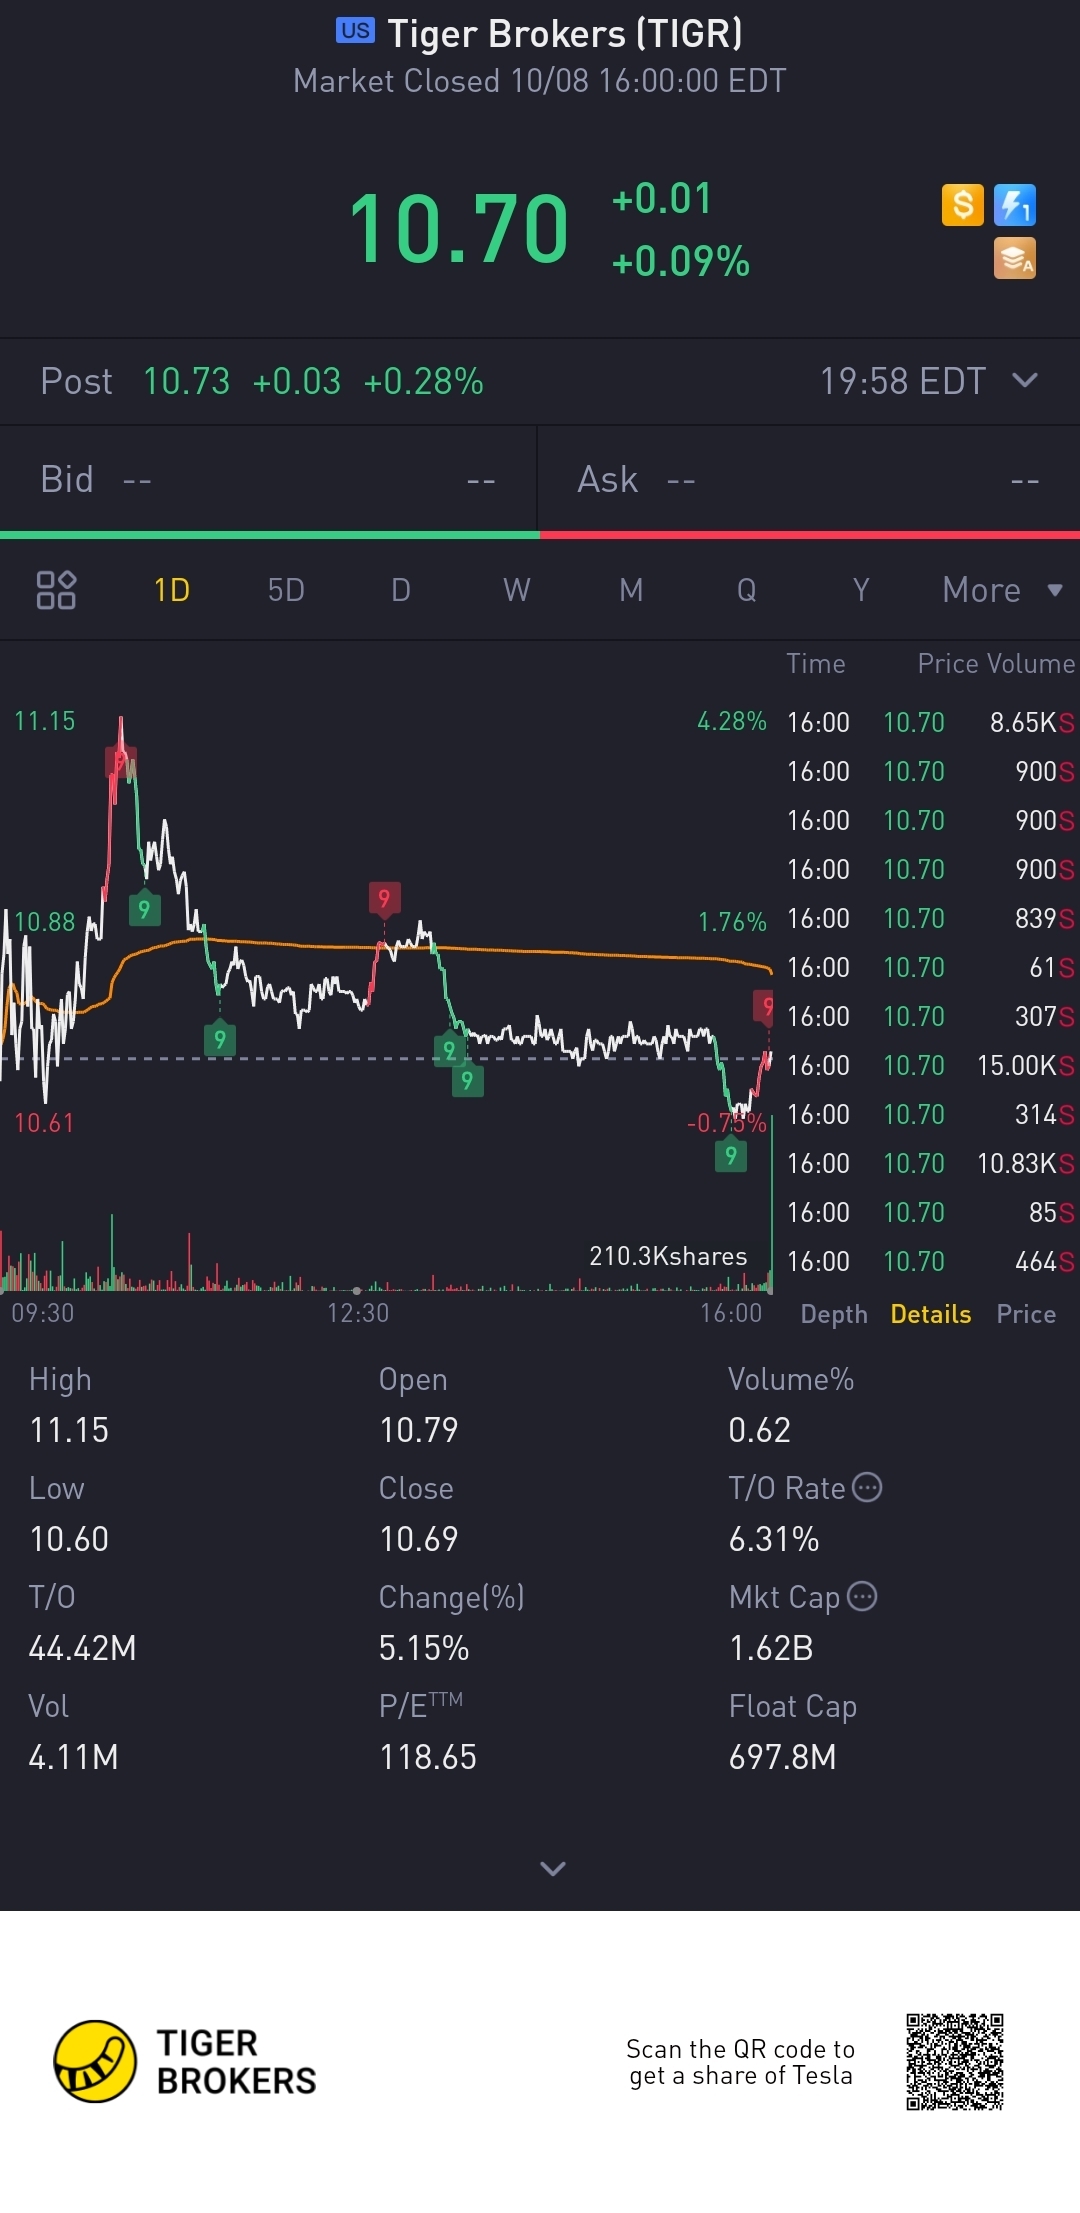Viewport: 1080px width, 2213px height.
Task: Open the T/O Rate info icon
Action: [x=867, y=1488]
